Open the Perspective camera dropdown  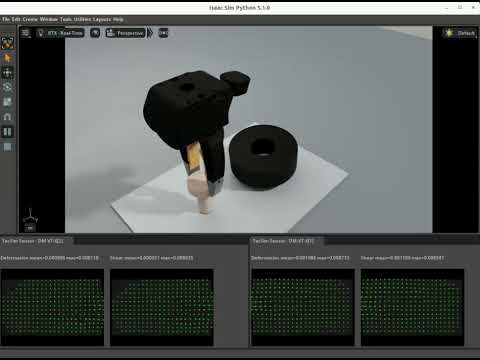click(x=125, y=33)
